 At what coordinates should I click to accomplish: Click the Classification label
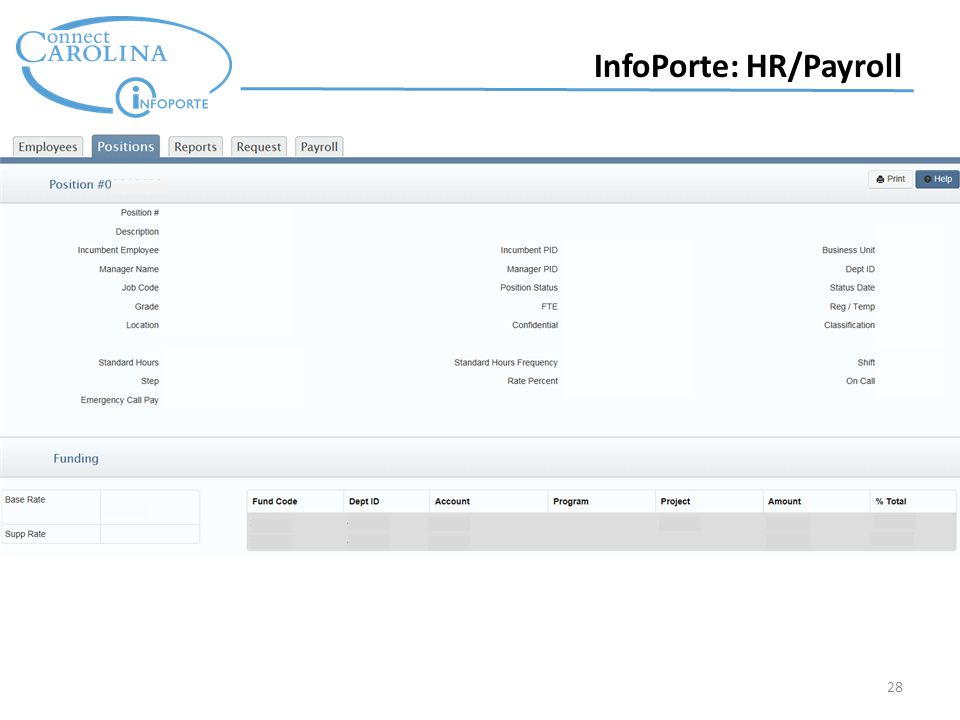pos(849,325)
